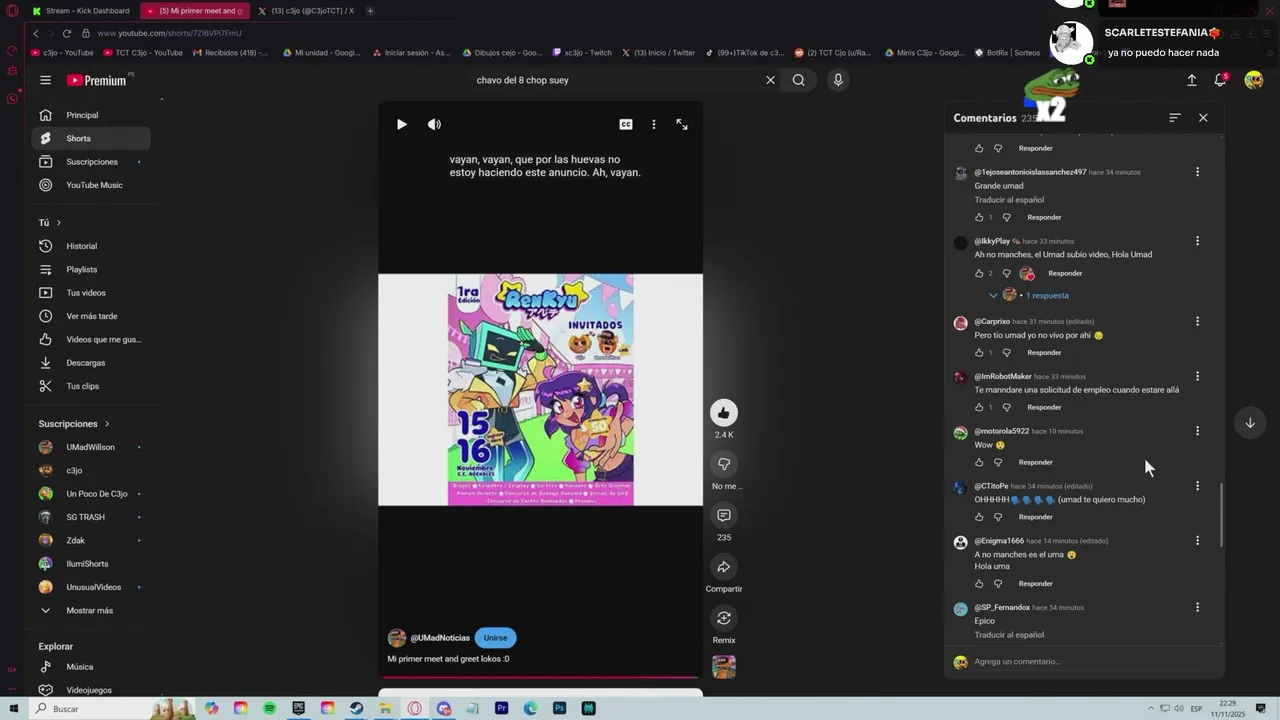Open the account avatar menu
1280x720 pixels.
(x=1253, y=80)
